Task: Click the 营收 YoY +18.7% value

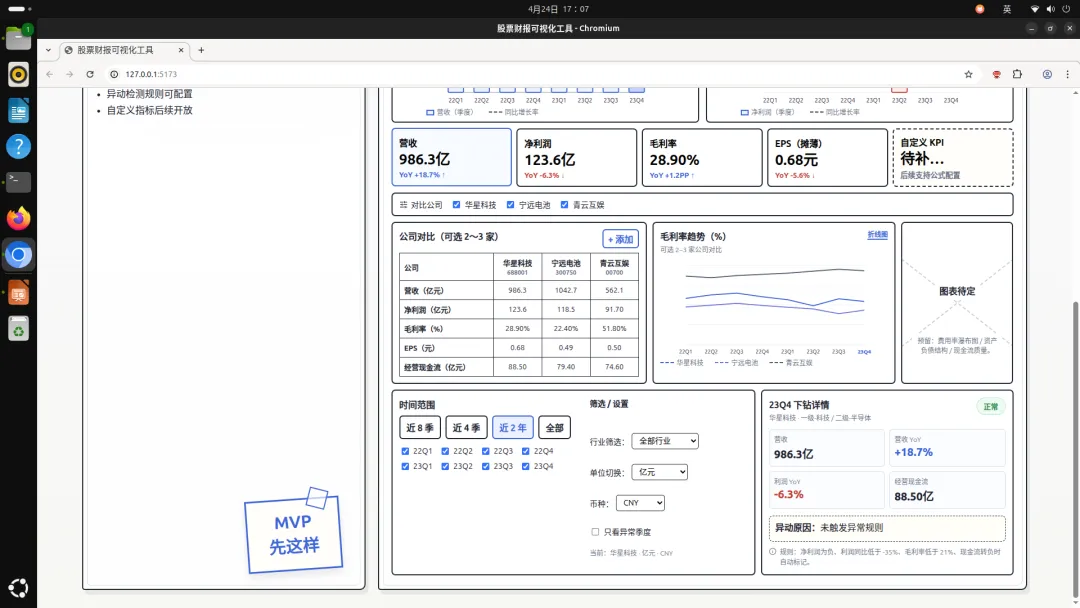Action: tap(913, 452)
